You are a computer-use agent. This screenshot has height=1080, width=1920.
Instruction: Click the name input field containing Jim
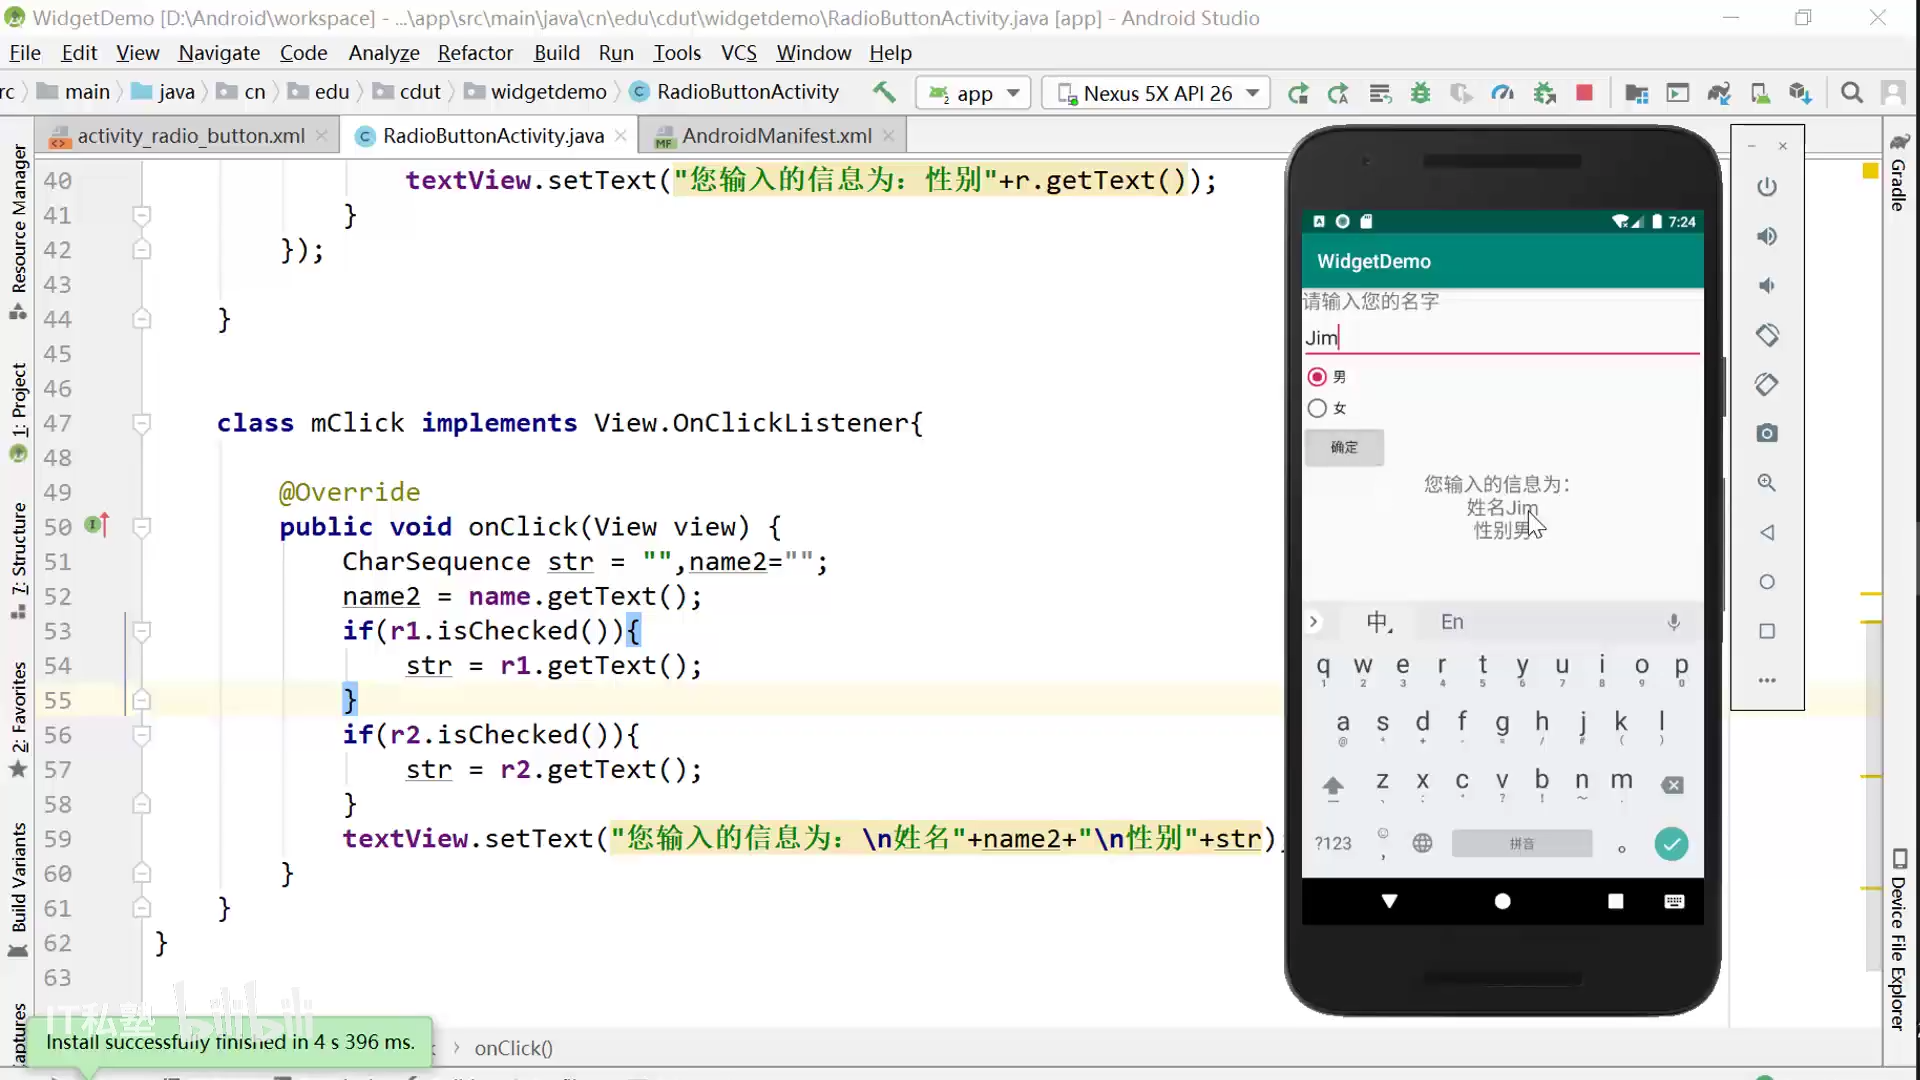click(1500, 338)
